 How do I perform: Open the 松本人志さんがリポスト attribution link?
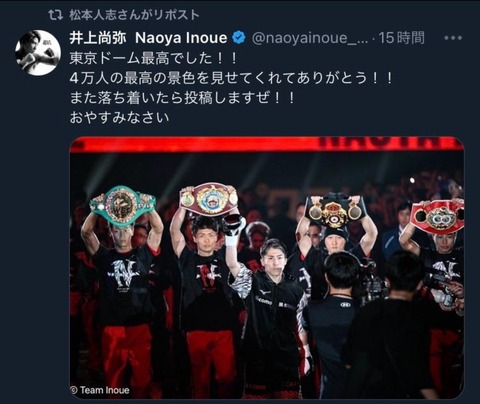(134, 15)
